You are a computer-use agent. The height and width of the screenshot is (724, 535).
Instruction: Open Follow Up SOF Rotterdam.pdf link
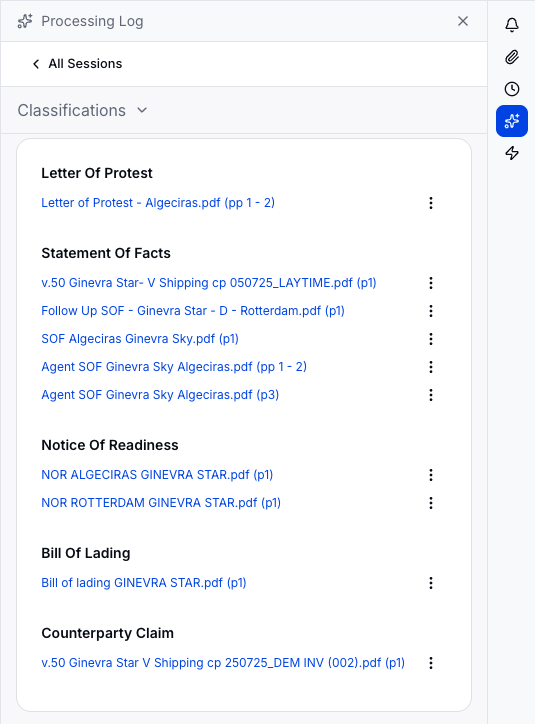point(193,311)
